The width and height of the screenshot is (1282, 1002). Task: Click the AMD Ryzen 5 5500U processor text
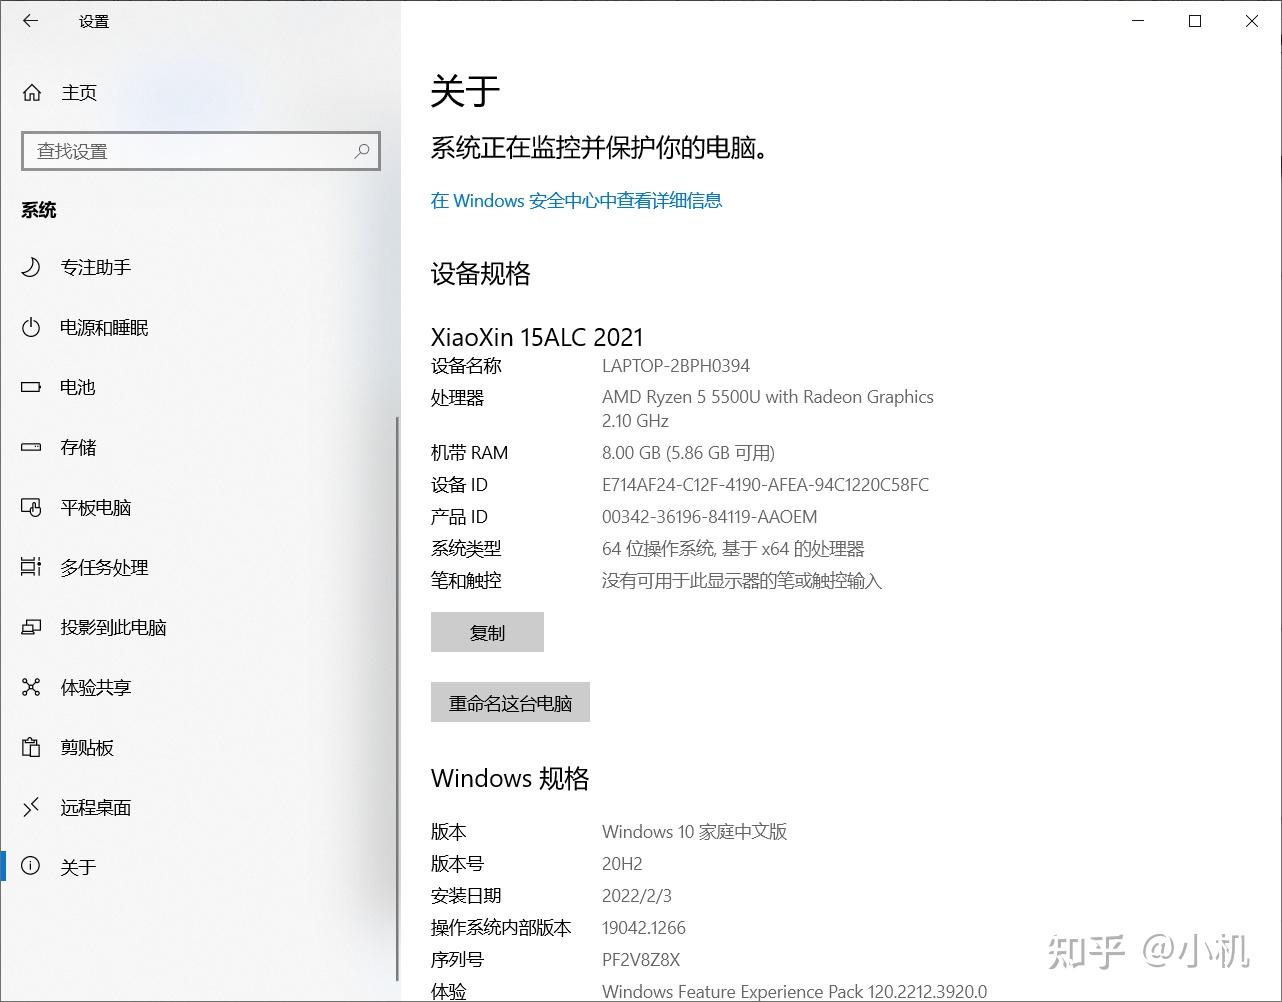coord(768,409)
